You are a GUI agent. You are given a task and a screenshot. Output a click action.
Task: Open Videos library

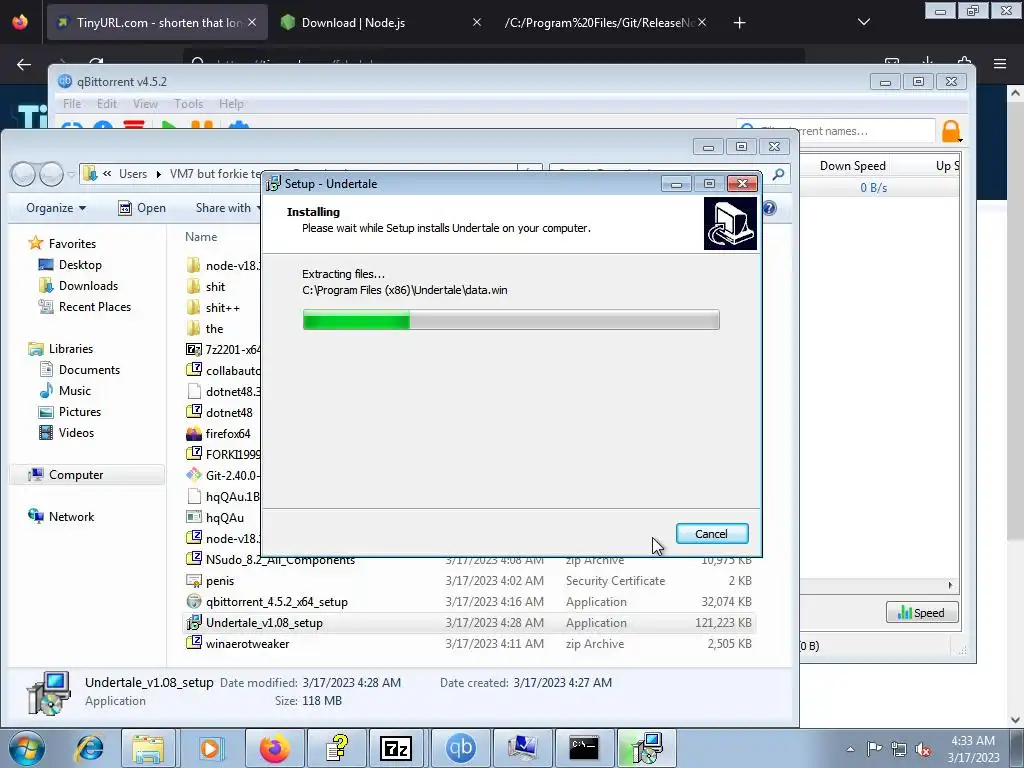tap(76, 432)
